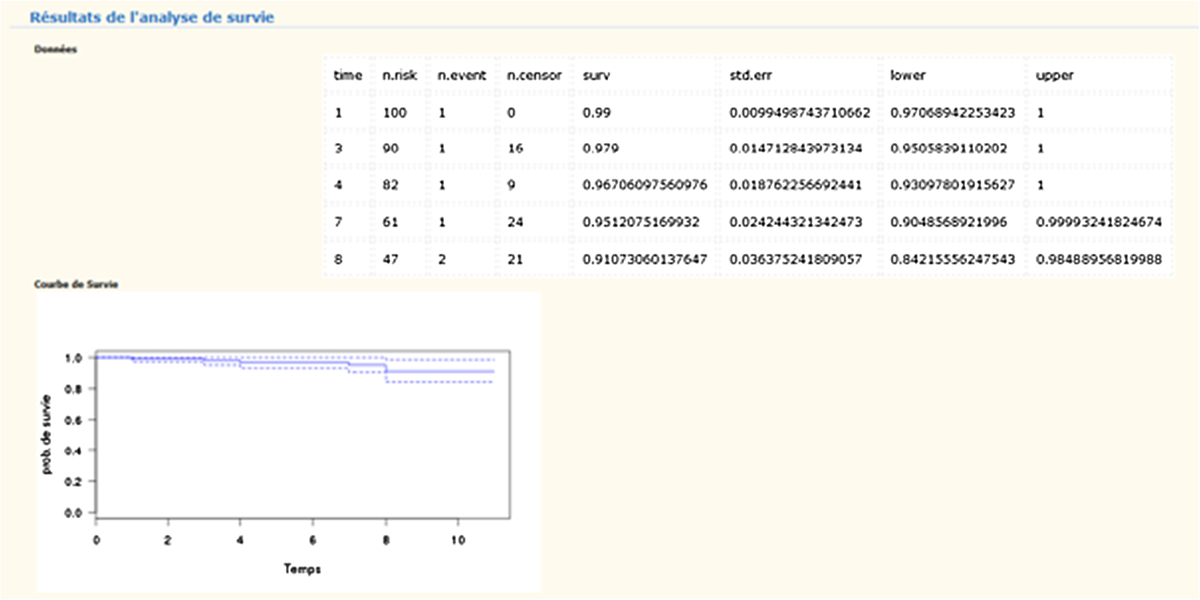Click the survival curve plot image
Image resolution: width=1200 pixels, height=600 pixels.
pyautogui.click(x=289, y=441)
